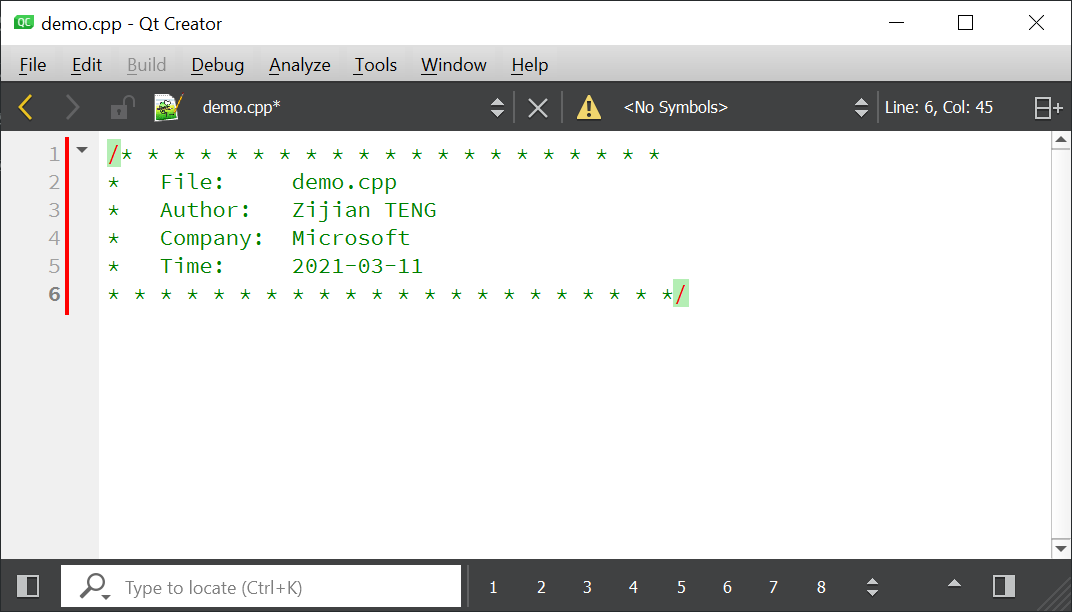This screenshot has width=1072, height=612.
Task: Open the Tools menu
Action: click(375, 65)
